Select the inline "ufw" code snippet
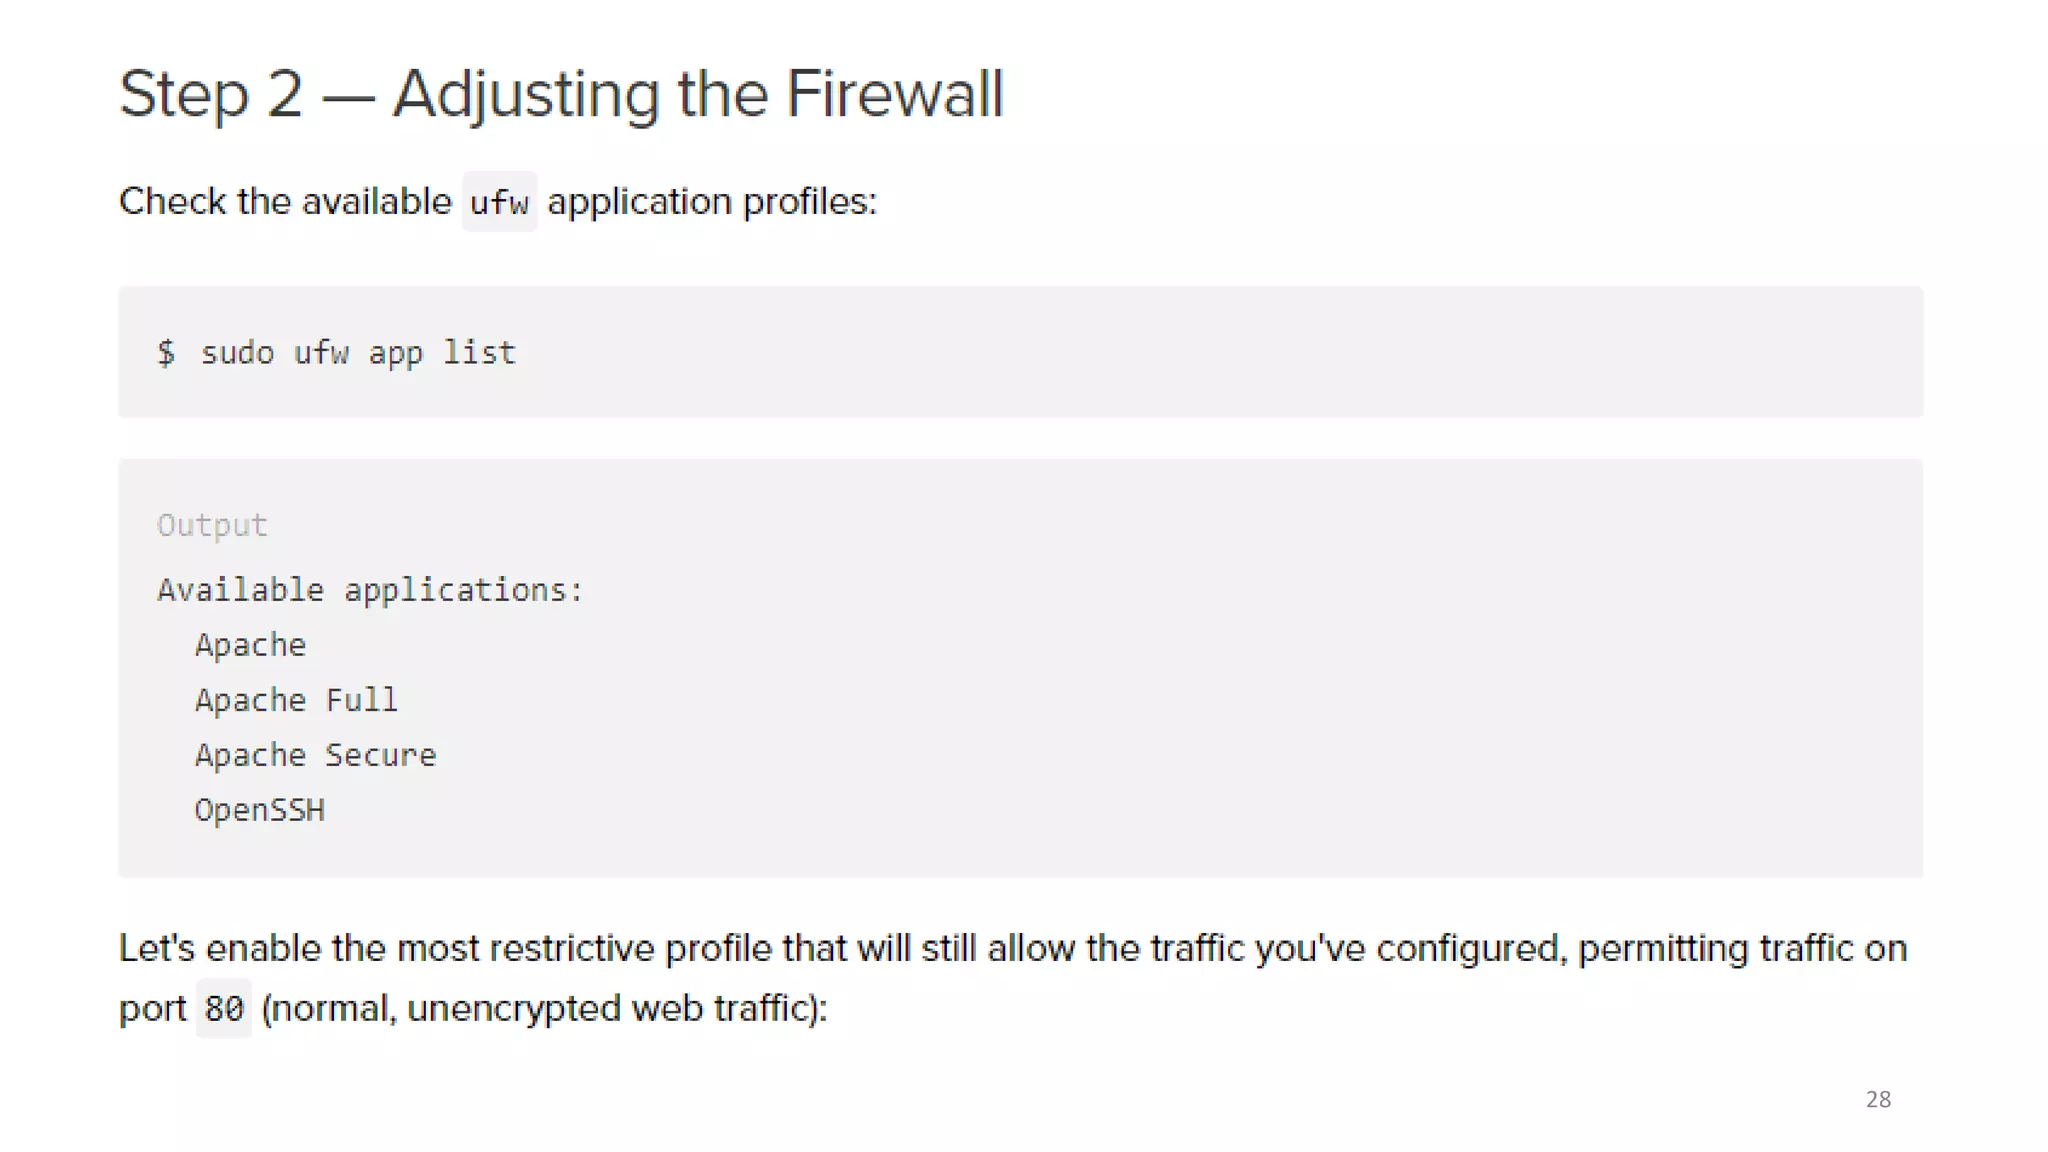This screenshot has height=1152, width=2048. point(499,203)
